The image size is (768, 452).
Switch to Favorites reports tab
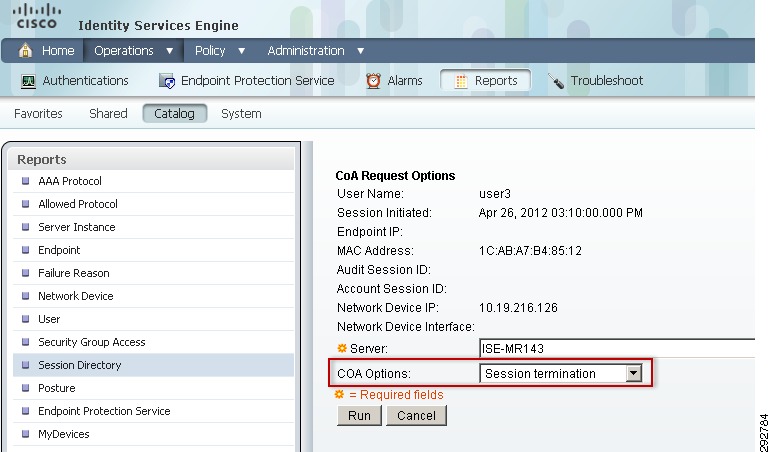click(38, 114)
